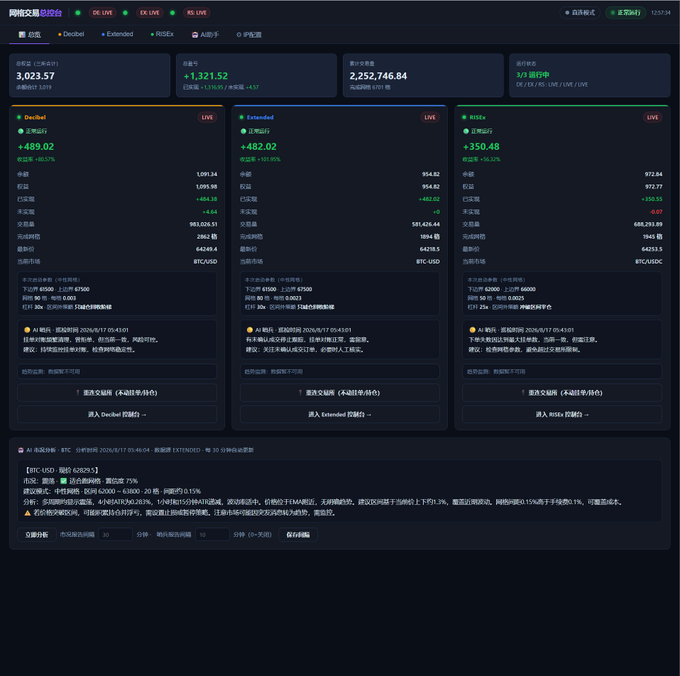Screen dimensions: 680x676
Task: Click 重连交易所 button on Decibel card
Action: click(117, 393)
